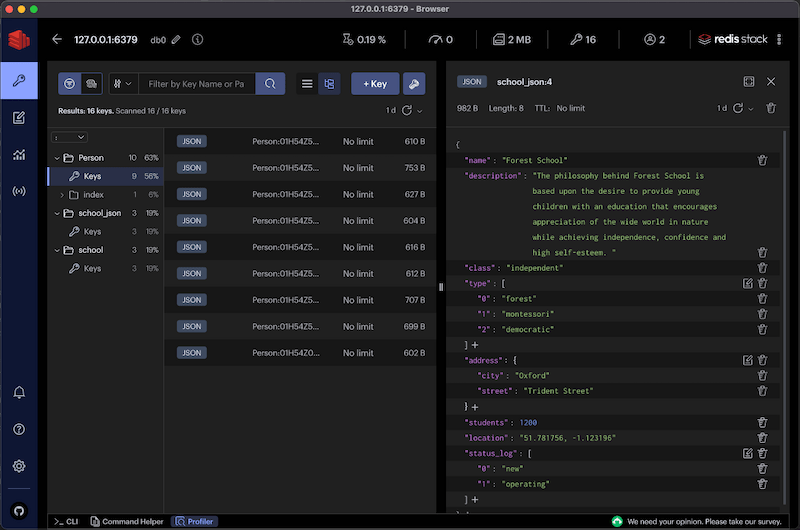Open the Command Helper panel

(x=125, y=522)
